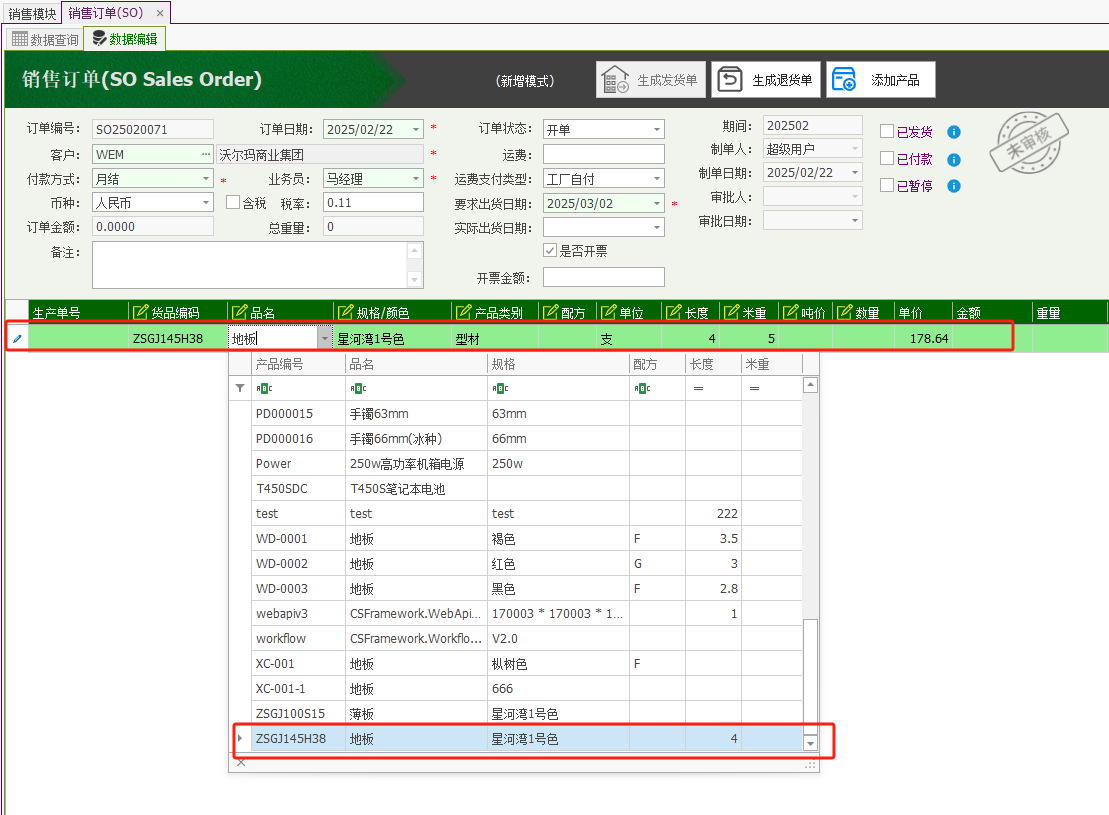The width and height of the screenshot is (1109, 815).
Task: Close lookup popup with X icon
Action: [x=241, y=762]
